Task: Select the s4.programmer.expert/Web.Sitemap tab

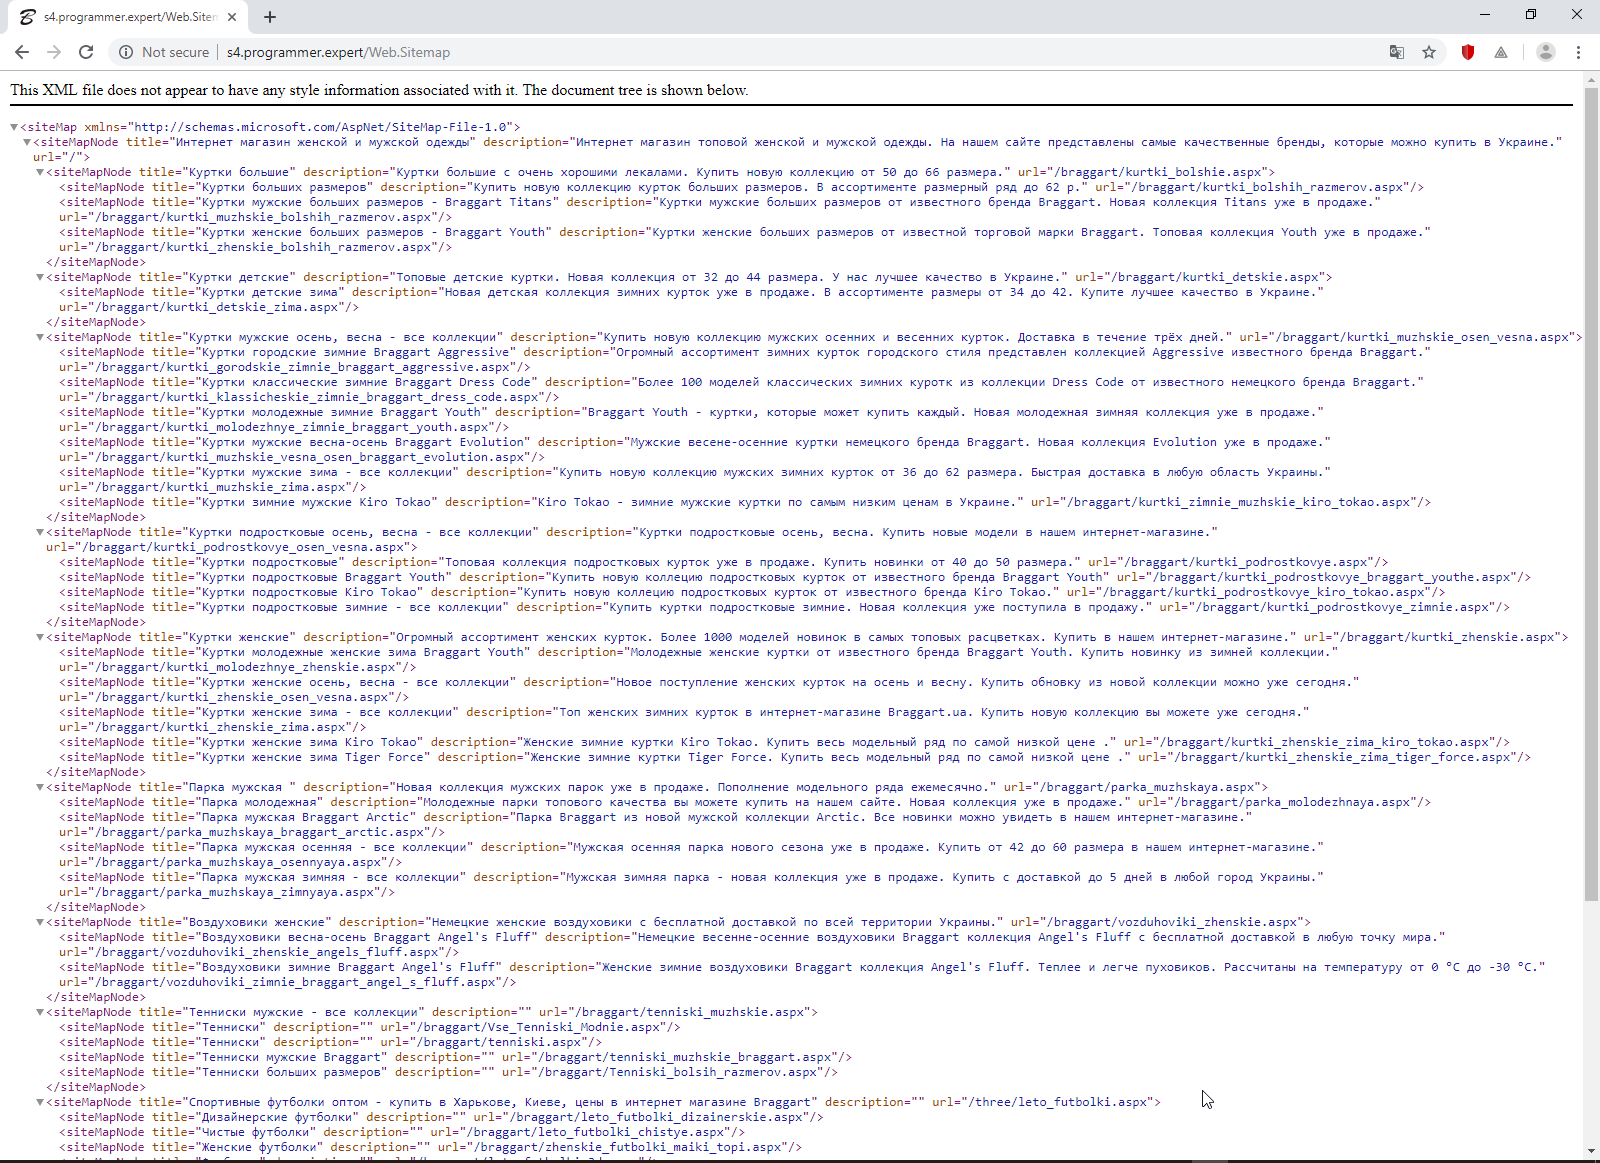Action: [129, 17]
